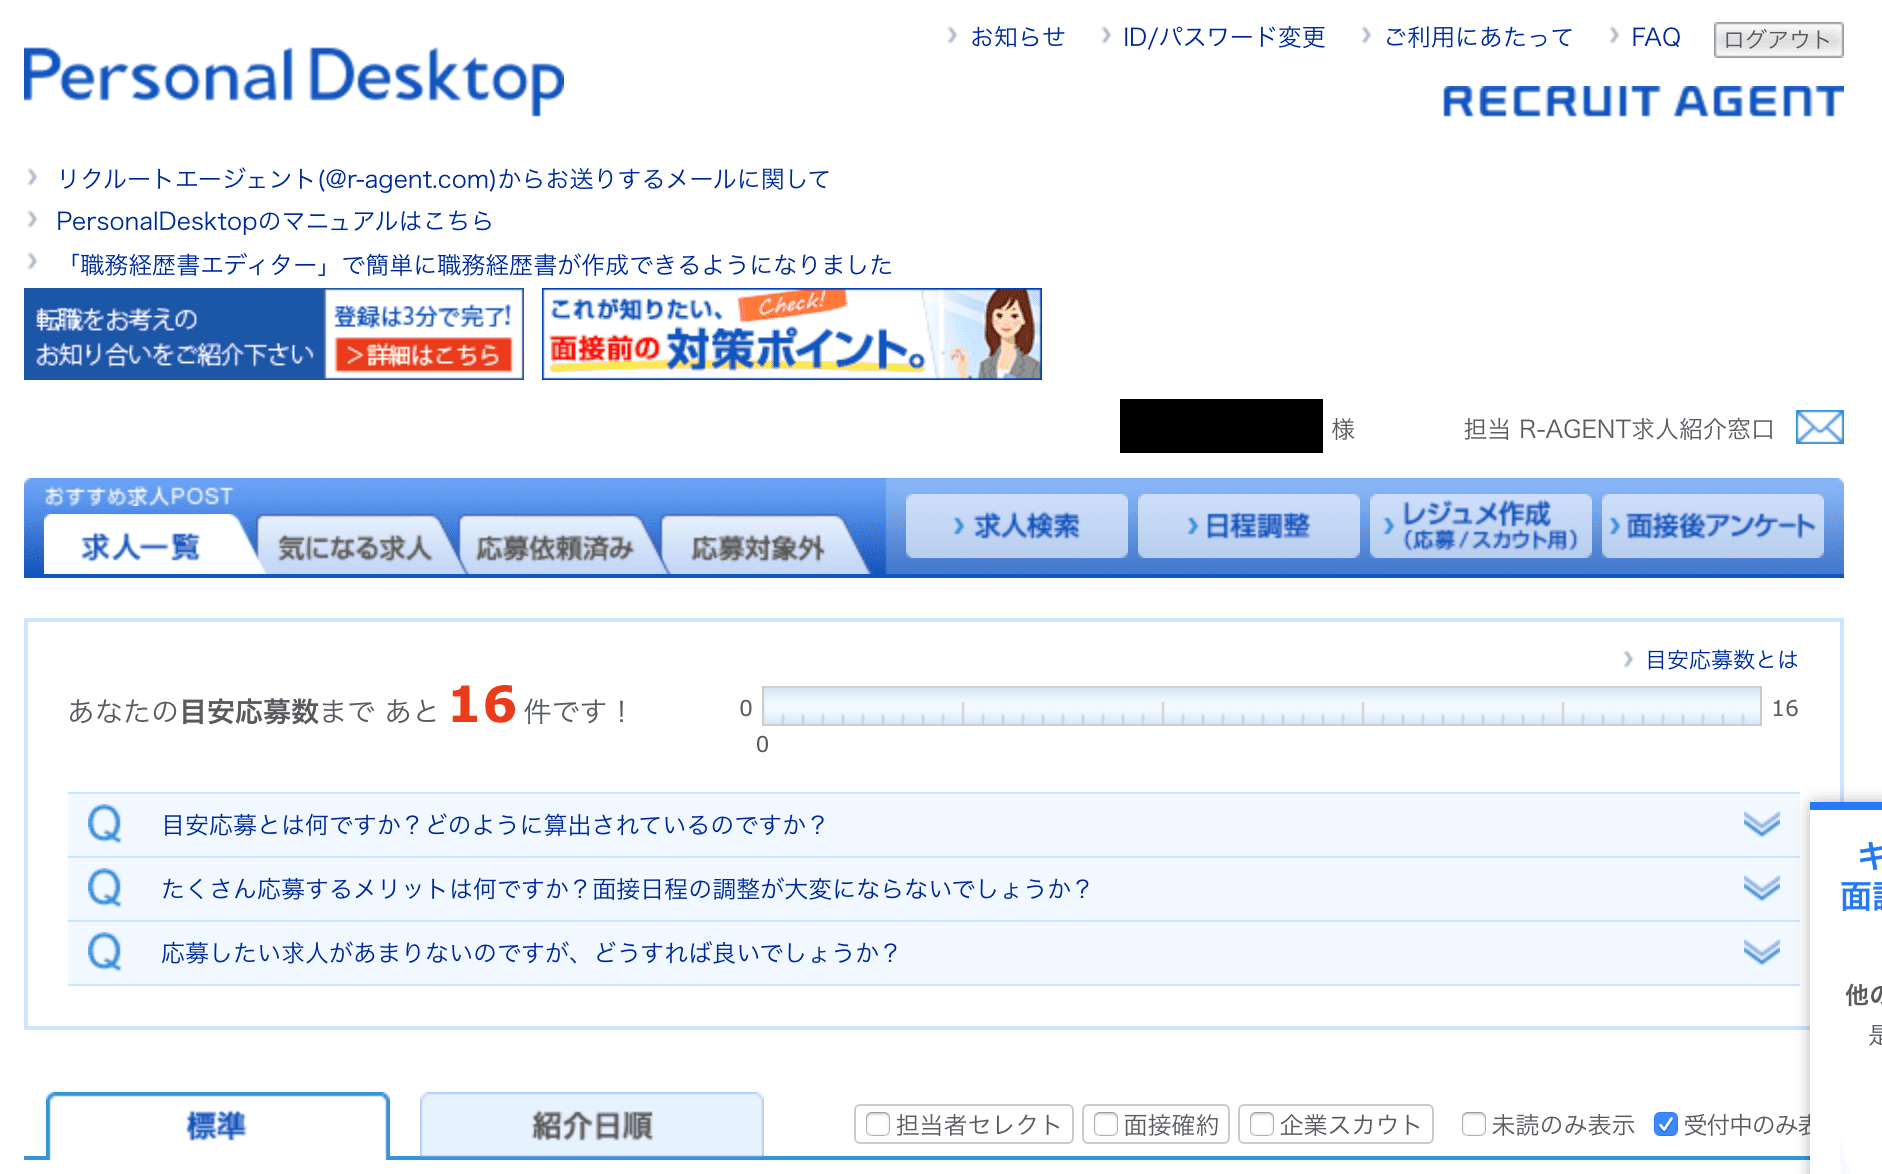
Task: Open the 応募依頼済み tab
Action: pyautogui.click(x=555, y=547)
